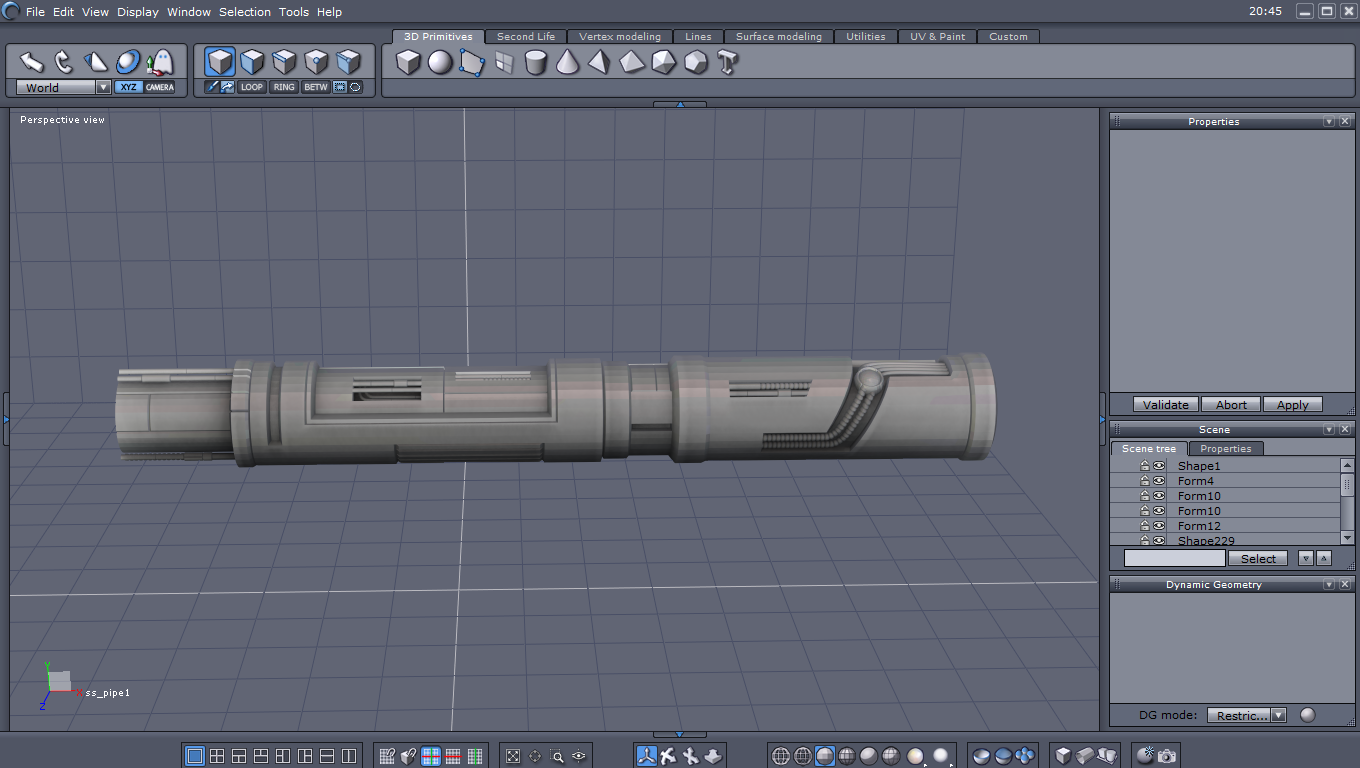The width and height of the screenshot is (1360, 768).
Task: Click the camera snapshot icon
Action: click(1167, 756)
